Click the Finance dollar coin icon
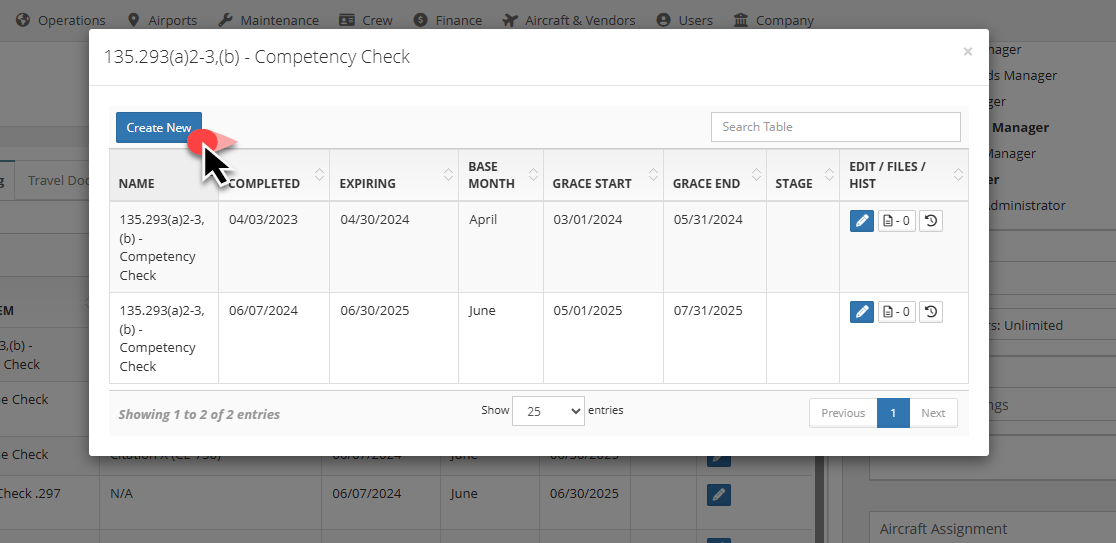Screen dimensions: 1116x543 coord(420,20)
